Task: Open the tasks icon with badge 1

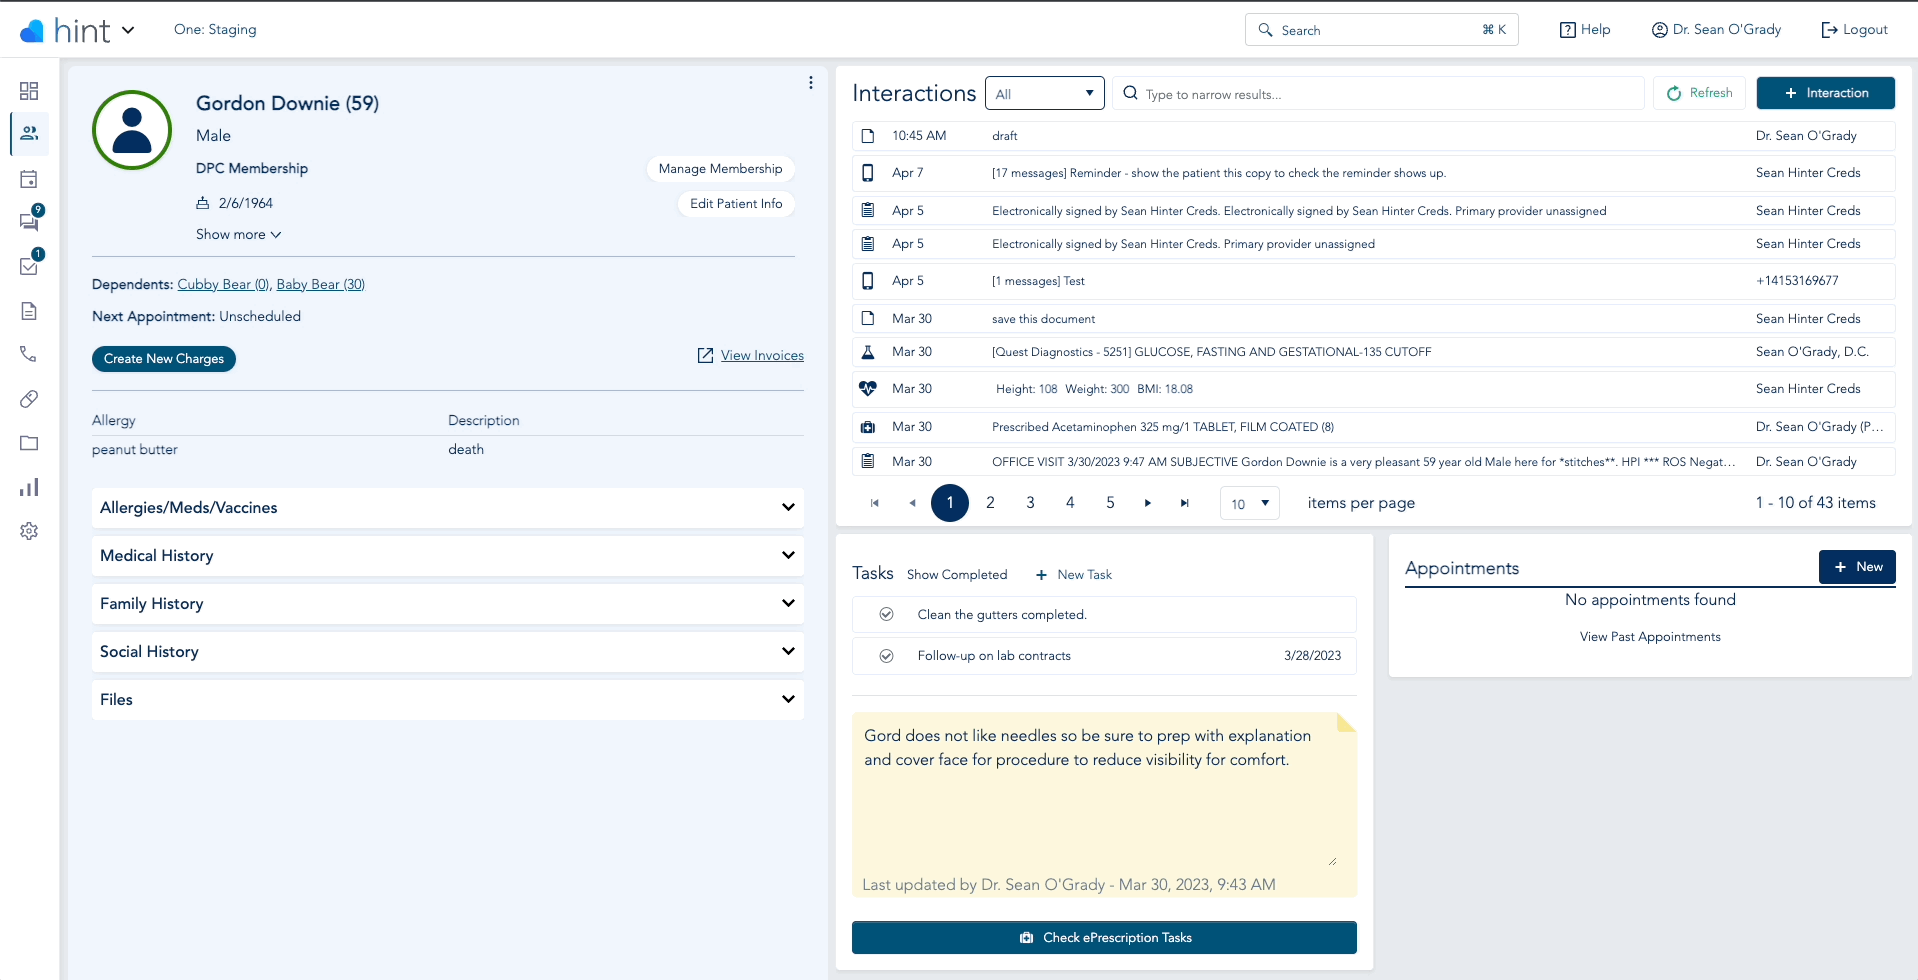Action: click(30, 264)
